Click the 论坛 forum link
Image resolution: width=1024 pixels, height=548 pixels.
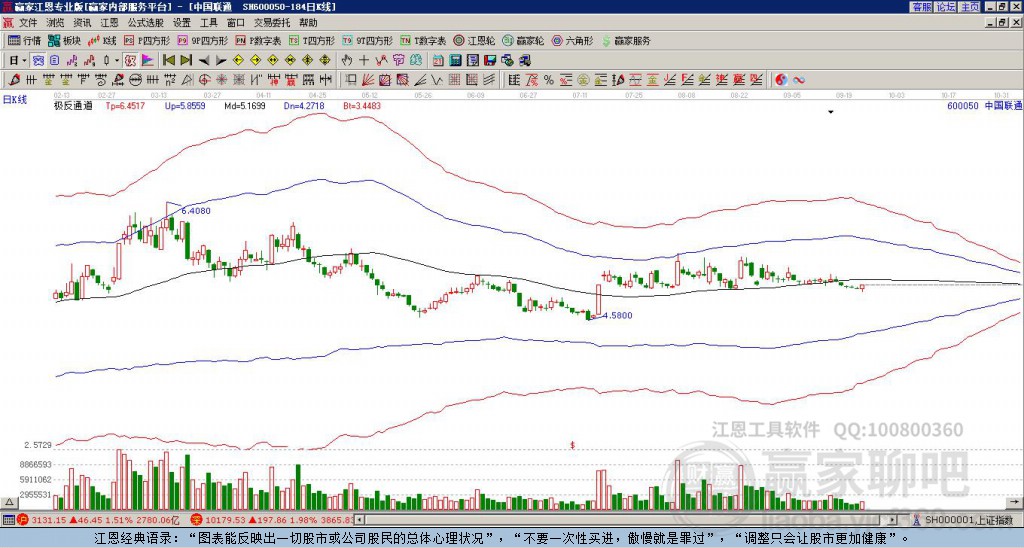tap(945, 7)
